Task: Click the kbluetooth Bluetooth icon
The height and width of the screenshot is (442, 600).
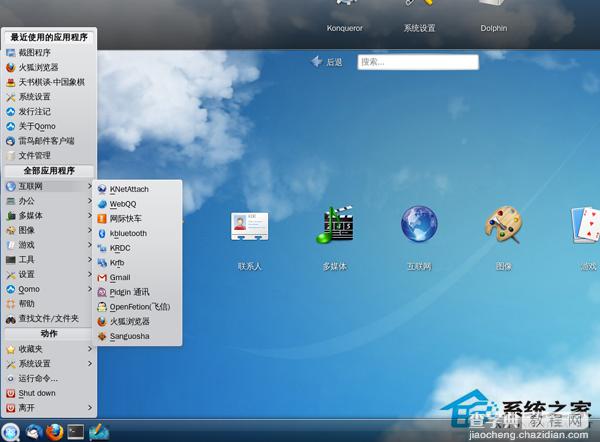Action: coord(102,233)
